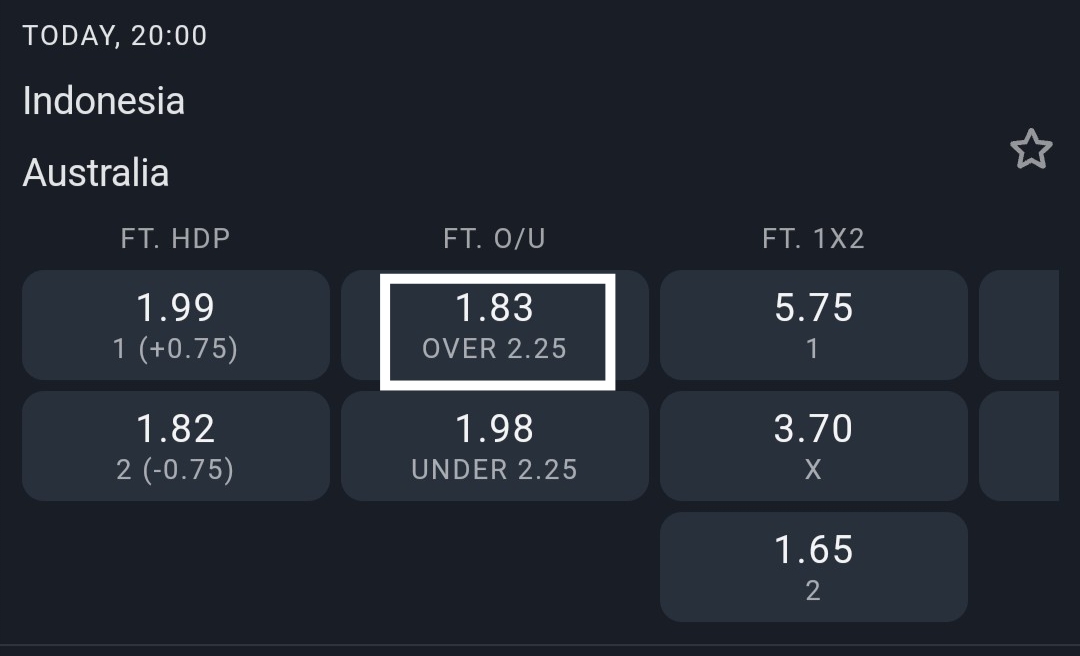Click the OVER 2.25 label text
This screenshot has height=656, width=1080.
(495, 349)
